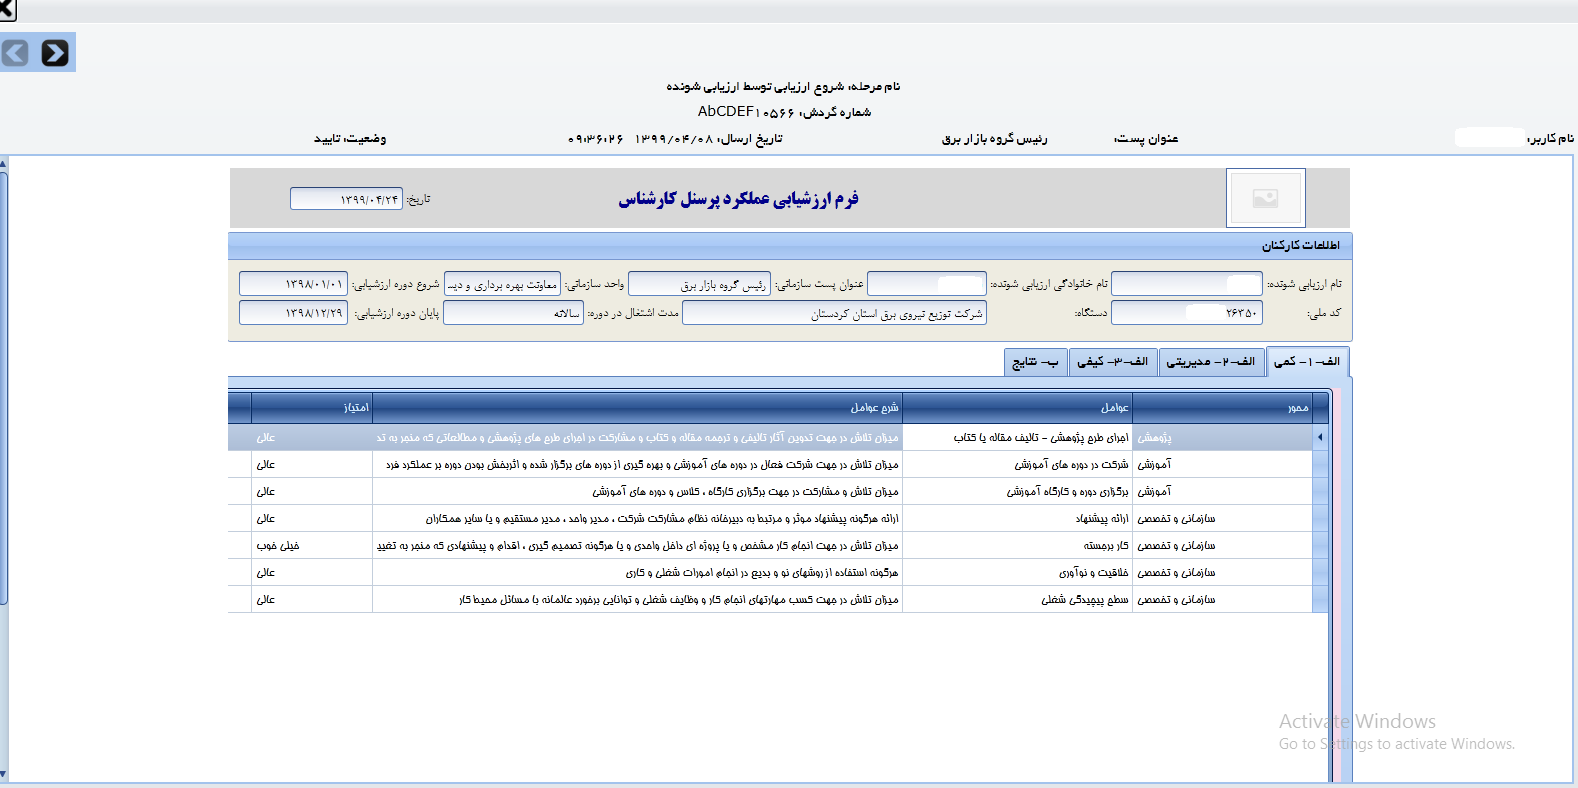Click the اجرای طرح پژوهشی - تالیف مقاله cell
1578x788 pixels.
[x=1017, y=437]
